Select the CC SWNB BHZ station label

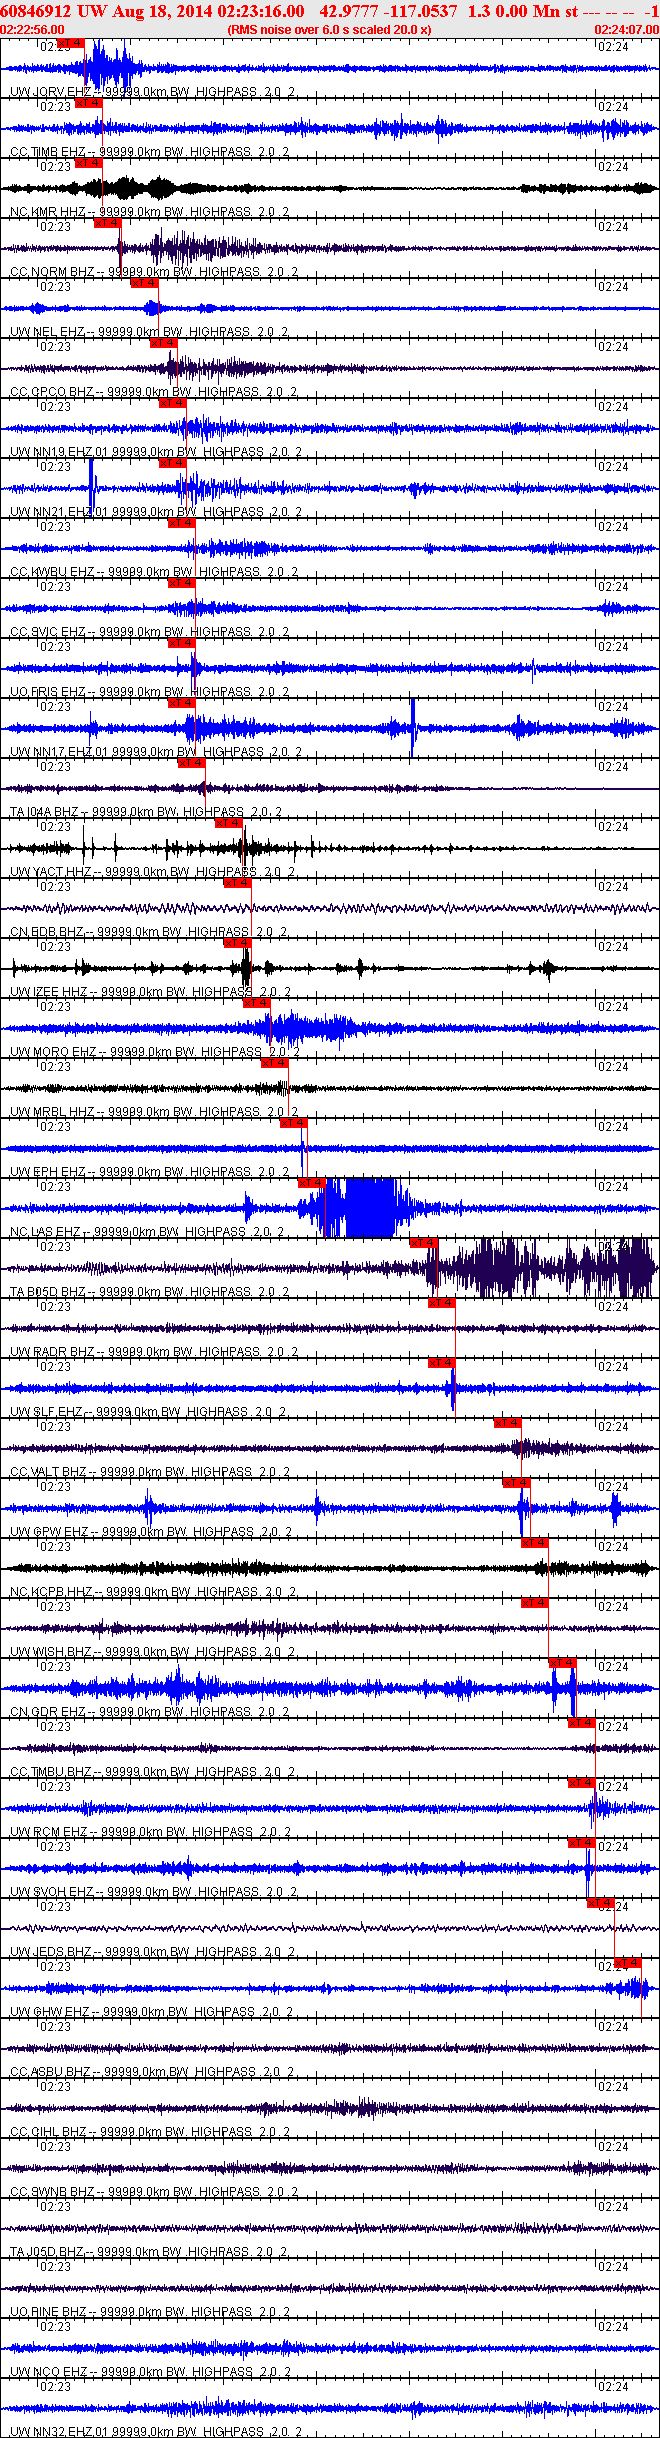point(50,2192)
